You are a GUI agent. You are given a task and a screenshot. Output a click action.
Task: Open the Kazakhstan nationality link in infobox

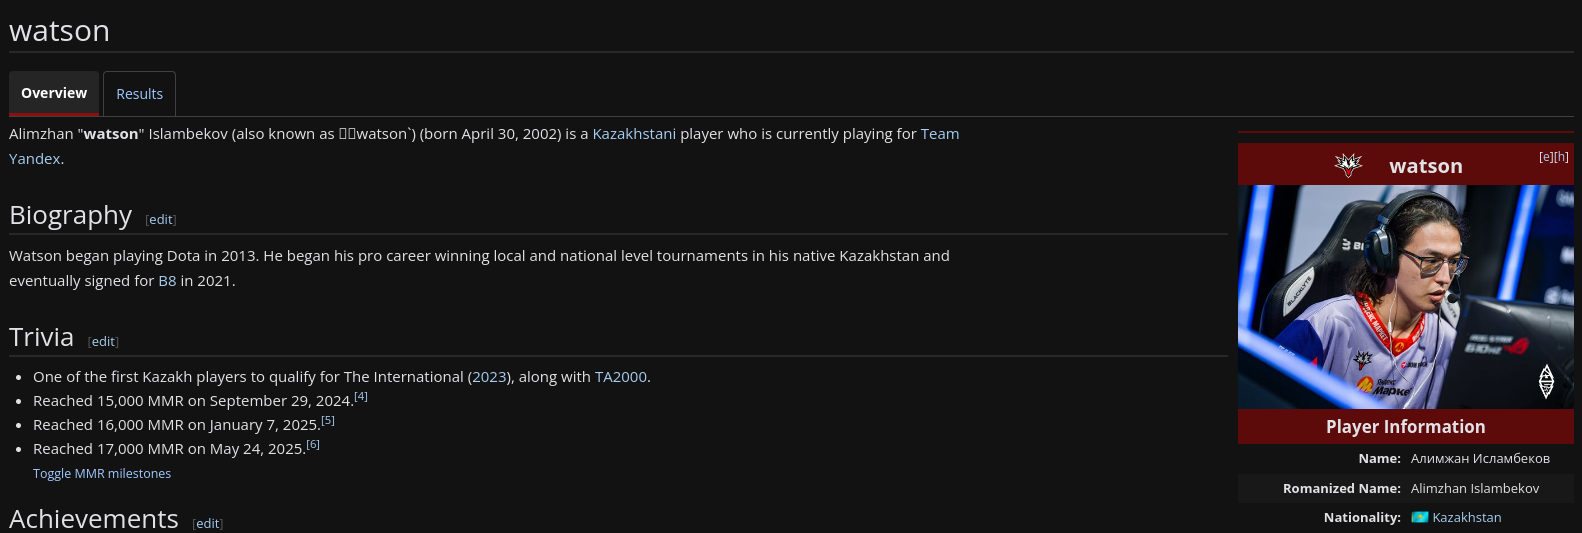pos(1467,517)
